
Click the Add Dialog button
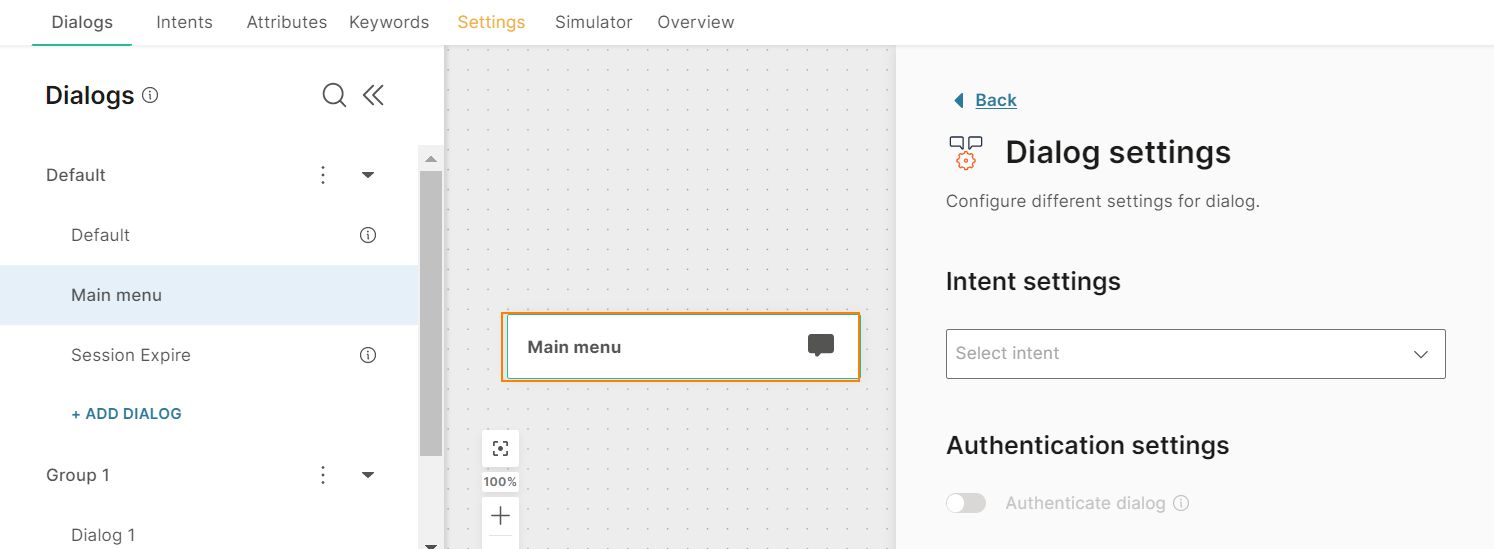pyautogui.click(x=127, y=414)
